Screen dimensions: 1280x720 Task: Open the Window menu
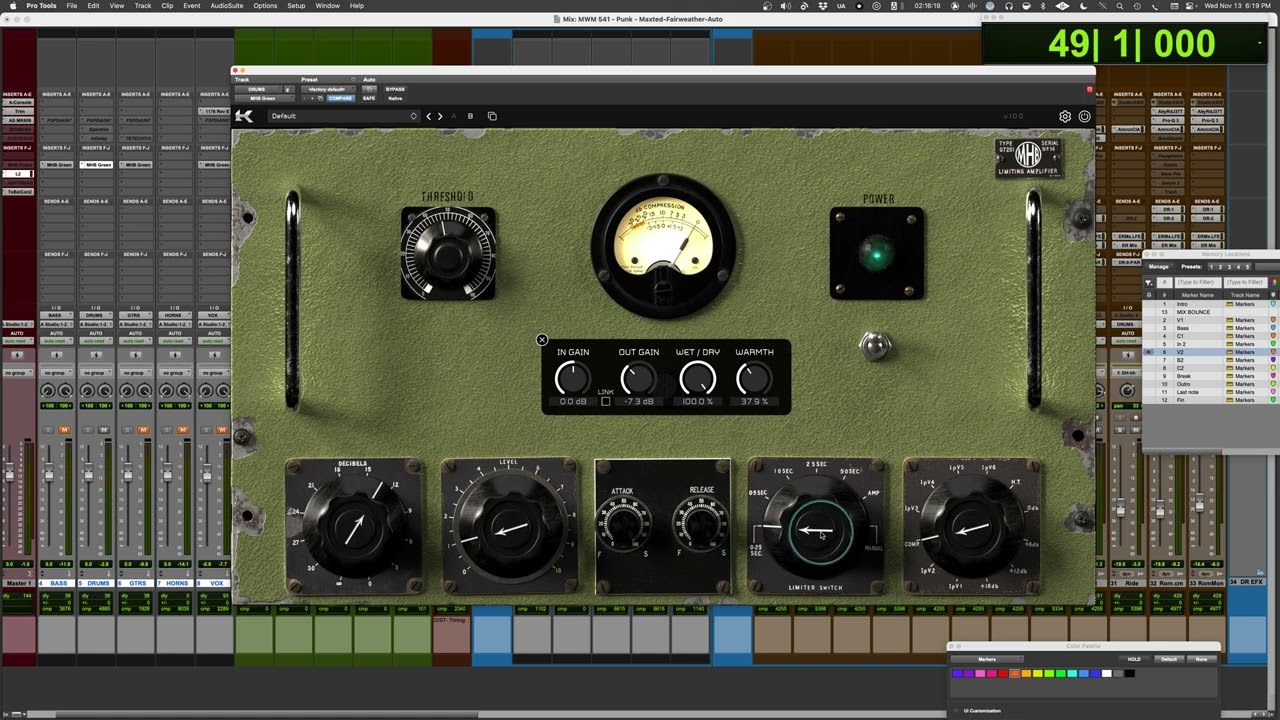(327, 6)
